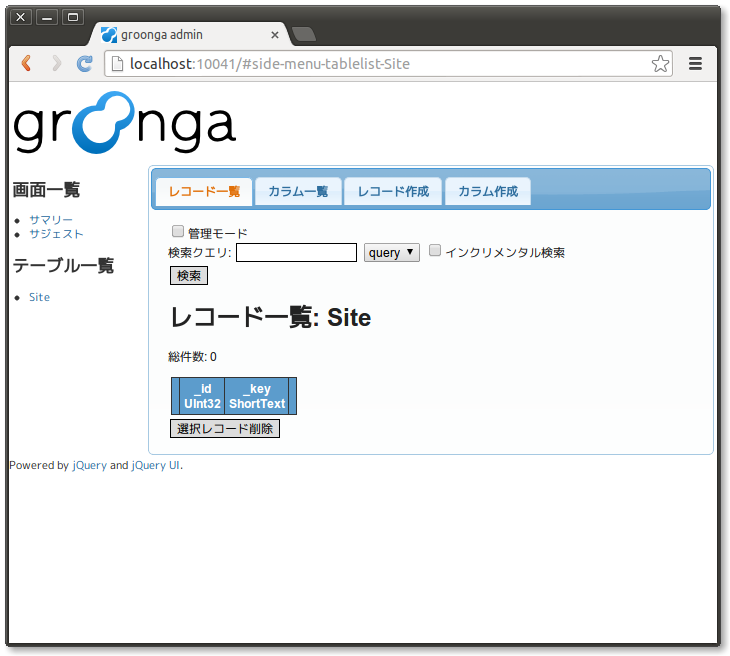Click into the 検索クエリ text field

pyautogui.click(x=296, y=253)
